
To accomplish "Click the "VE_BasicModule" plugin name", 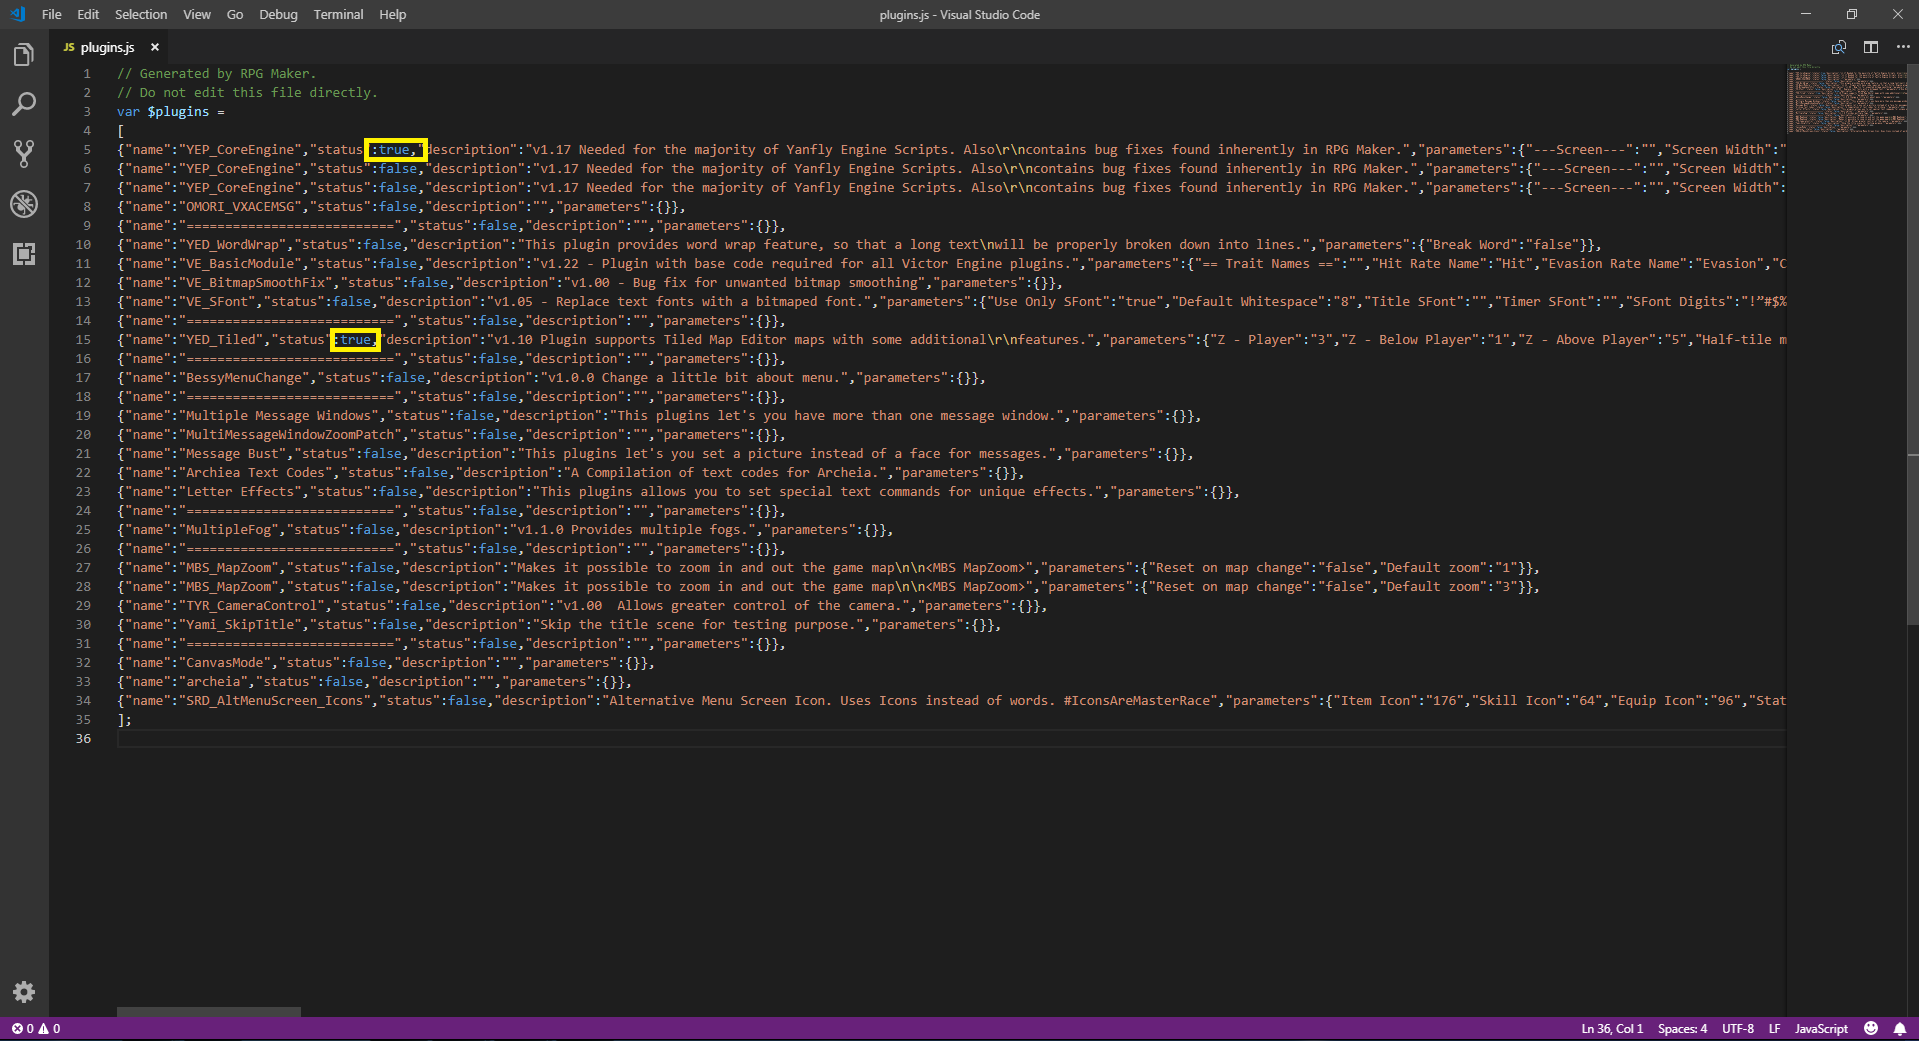I will (240, 264).
